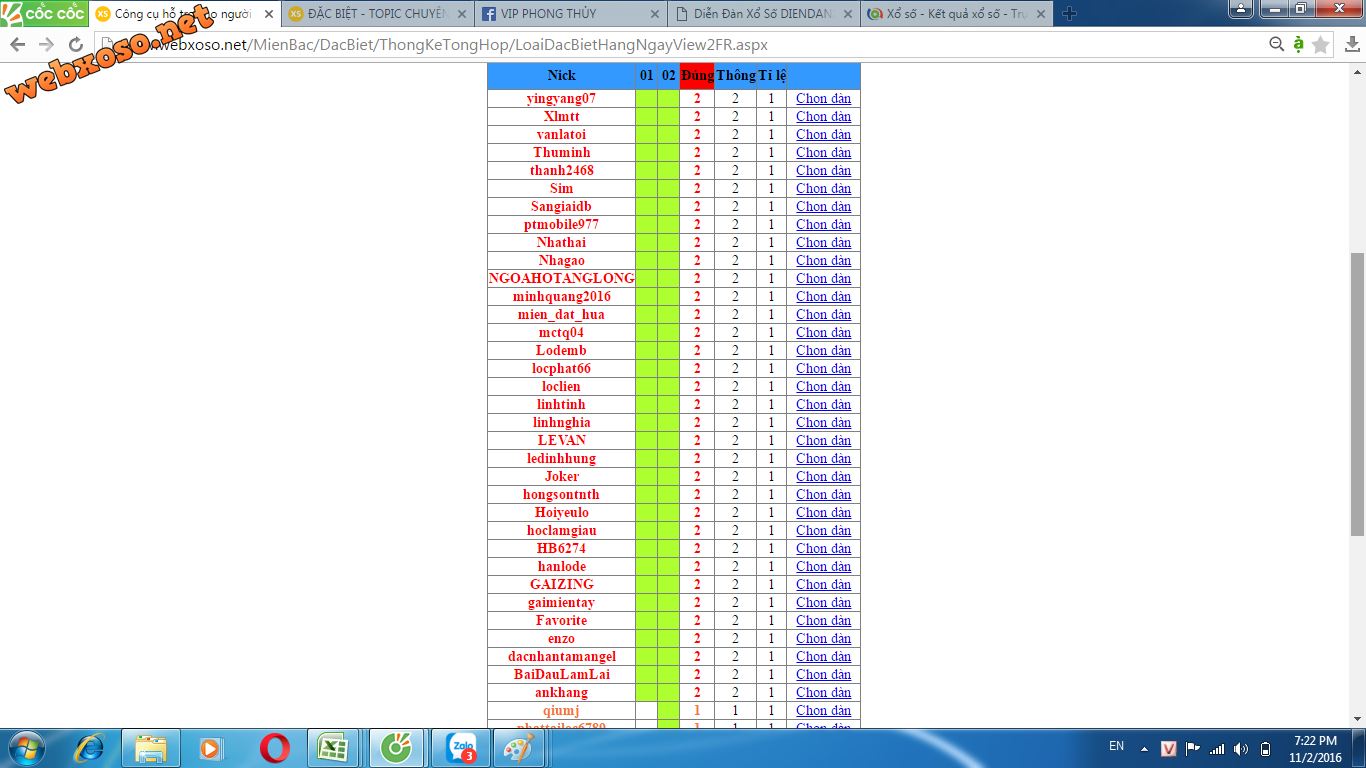The height and width of the screenshot is (768, 1366).
Task: Open 'Chọn dàn' link for ankhang
Action: pos(823,692)
